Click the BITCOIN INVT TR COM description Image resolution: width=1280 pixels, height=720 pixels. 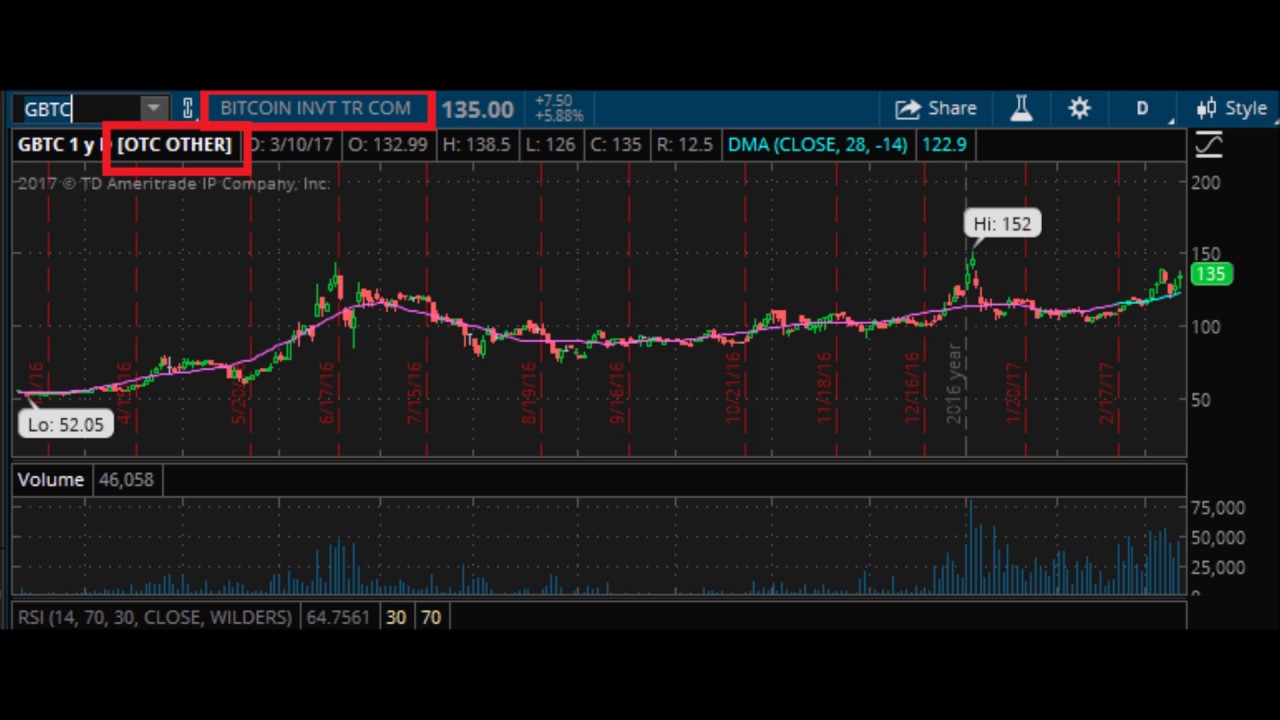(315, 108)
